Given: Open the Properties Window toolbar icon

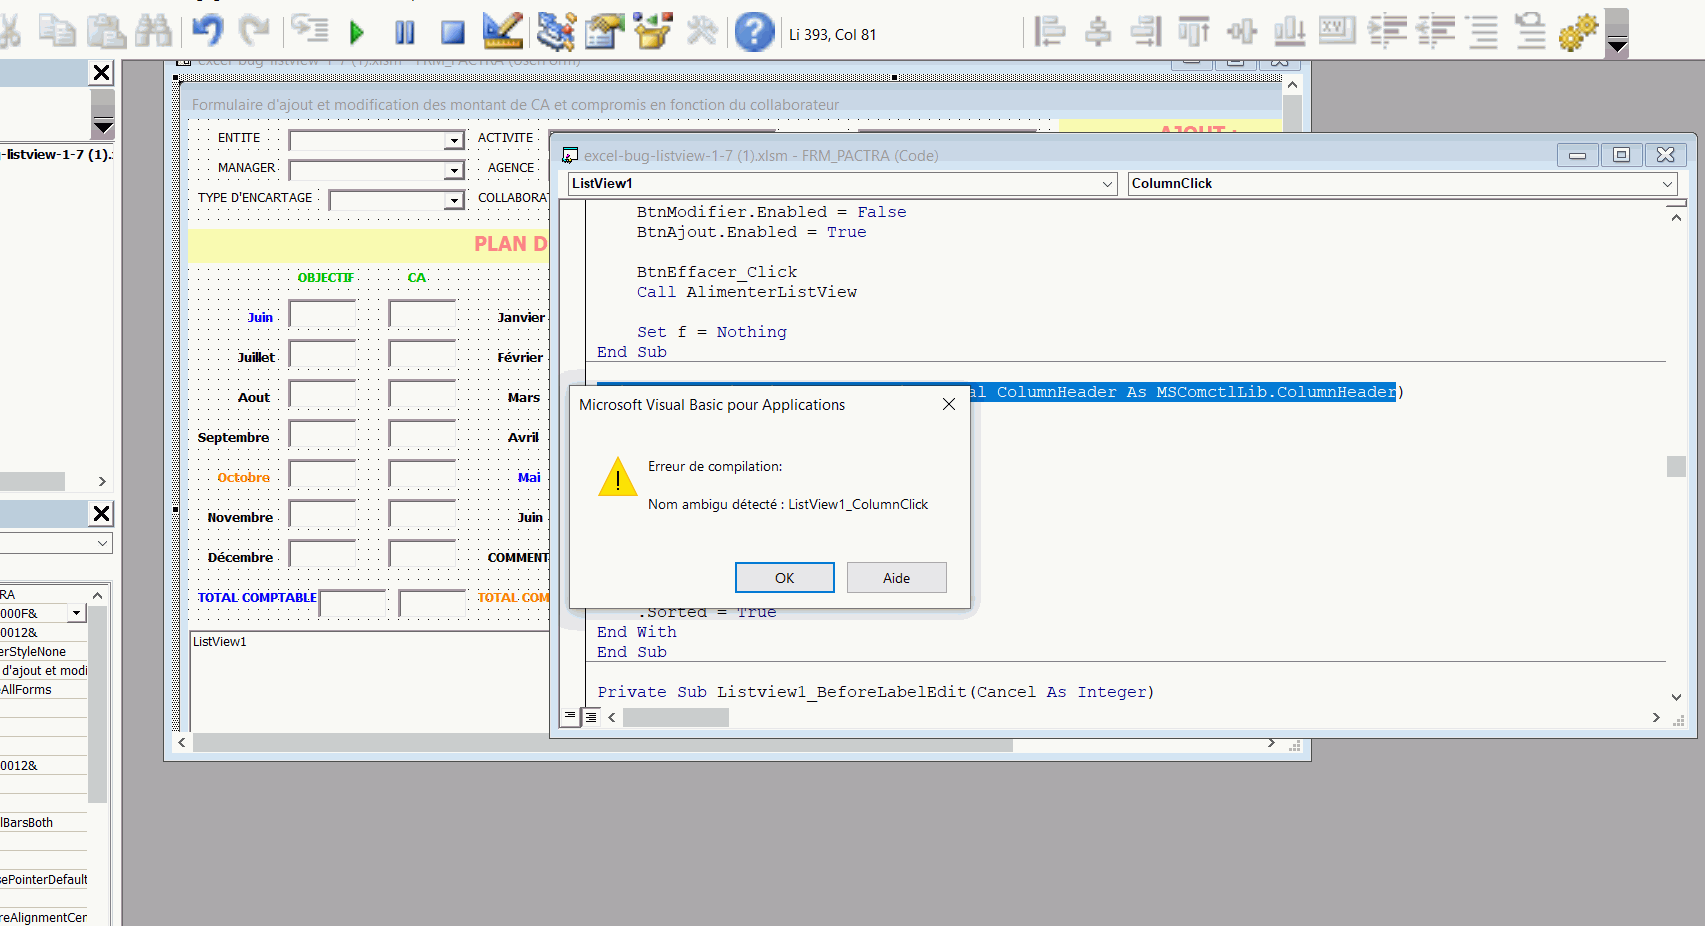Looking at the screenshot, I should coord(604,32).
